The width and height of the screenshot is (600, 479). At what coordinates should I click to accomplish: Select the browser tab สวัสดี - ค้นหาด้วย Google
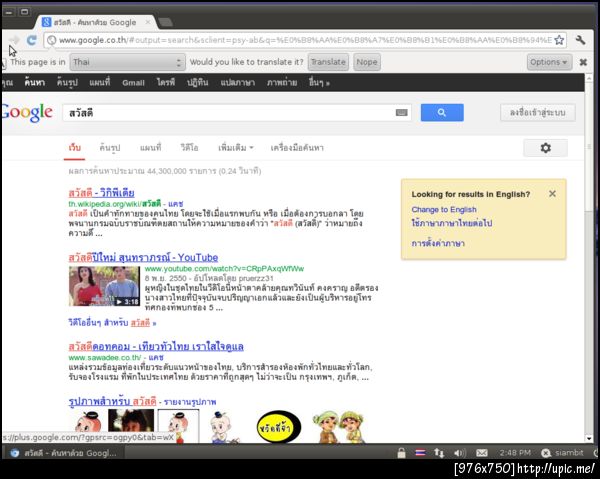tap(94, 22)
